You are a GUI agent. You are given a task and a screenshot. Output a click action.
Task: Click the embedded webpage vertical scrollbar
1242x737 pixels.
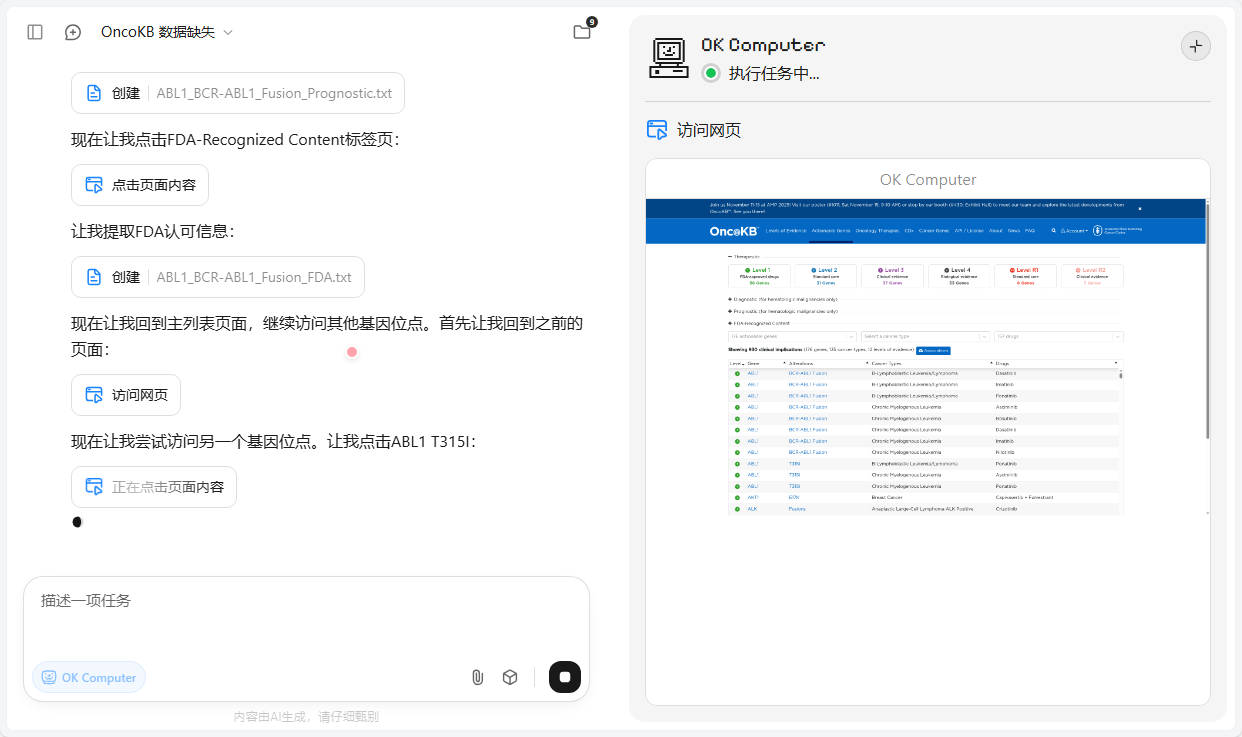1208,320
